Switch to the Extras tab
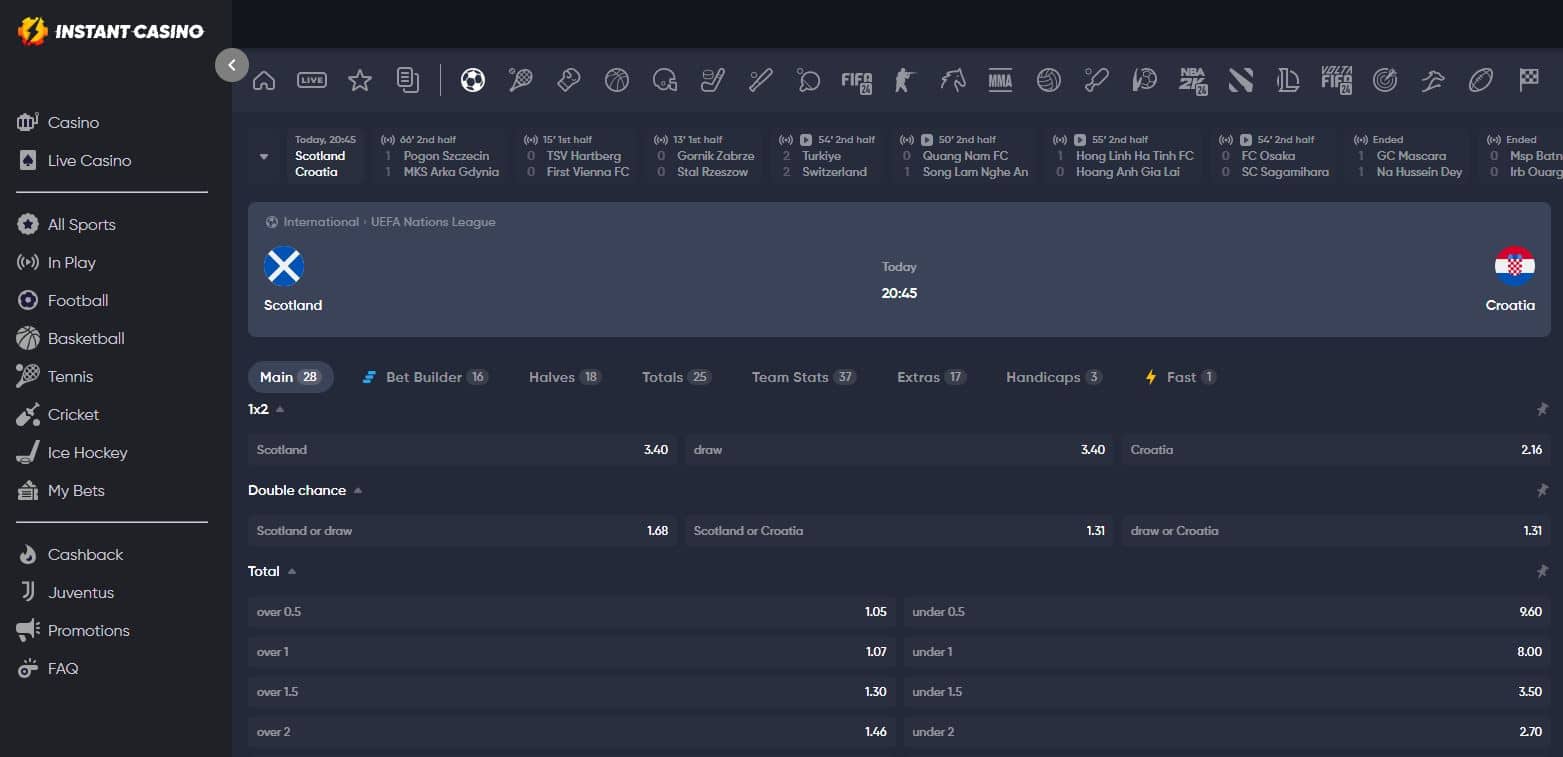The height and width of the screenshot is (757, 1563). pyautogui.click(x=931, y=377)
